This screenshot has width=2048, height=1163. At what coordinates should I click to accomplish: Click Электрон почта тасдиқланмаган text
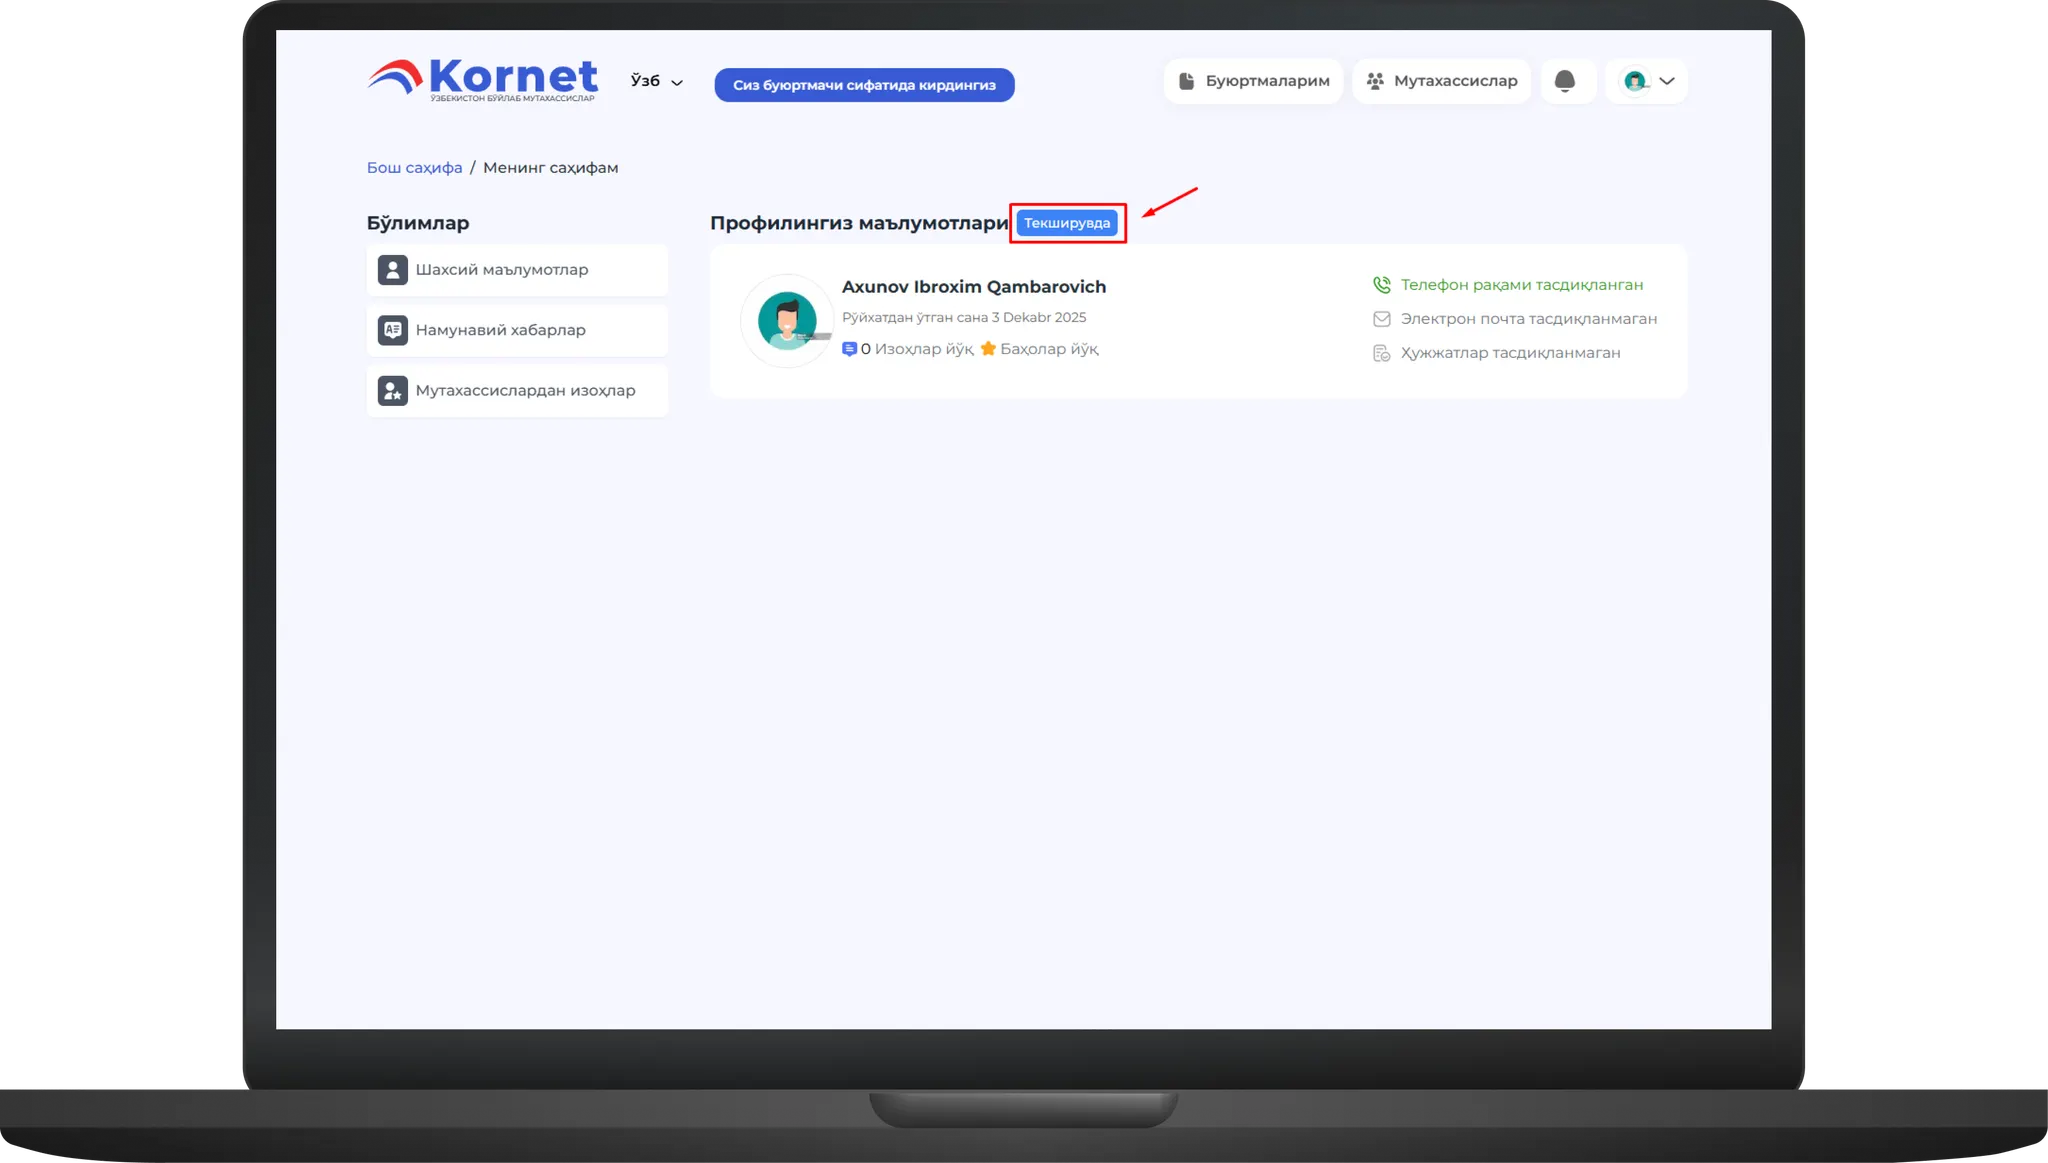[1528, 319]
